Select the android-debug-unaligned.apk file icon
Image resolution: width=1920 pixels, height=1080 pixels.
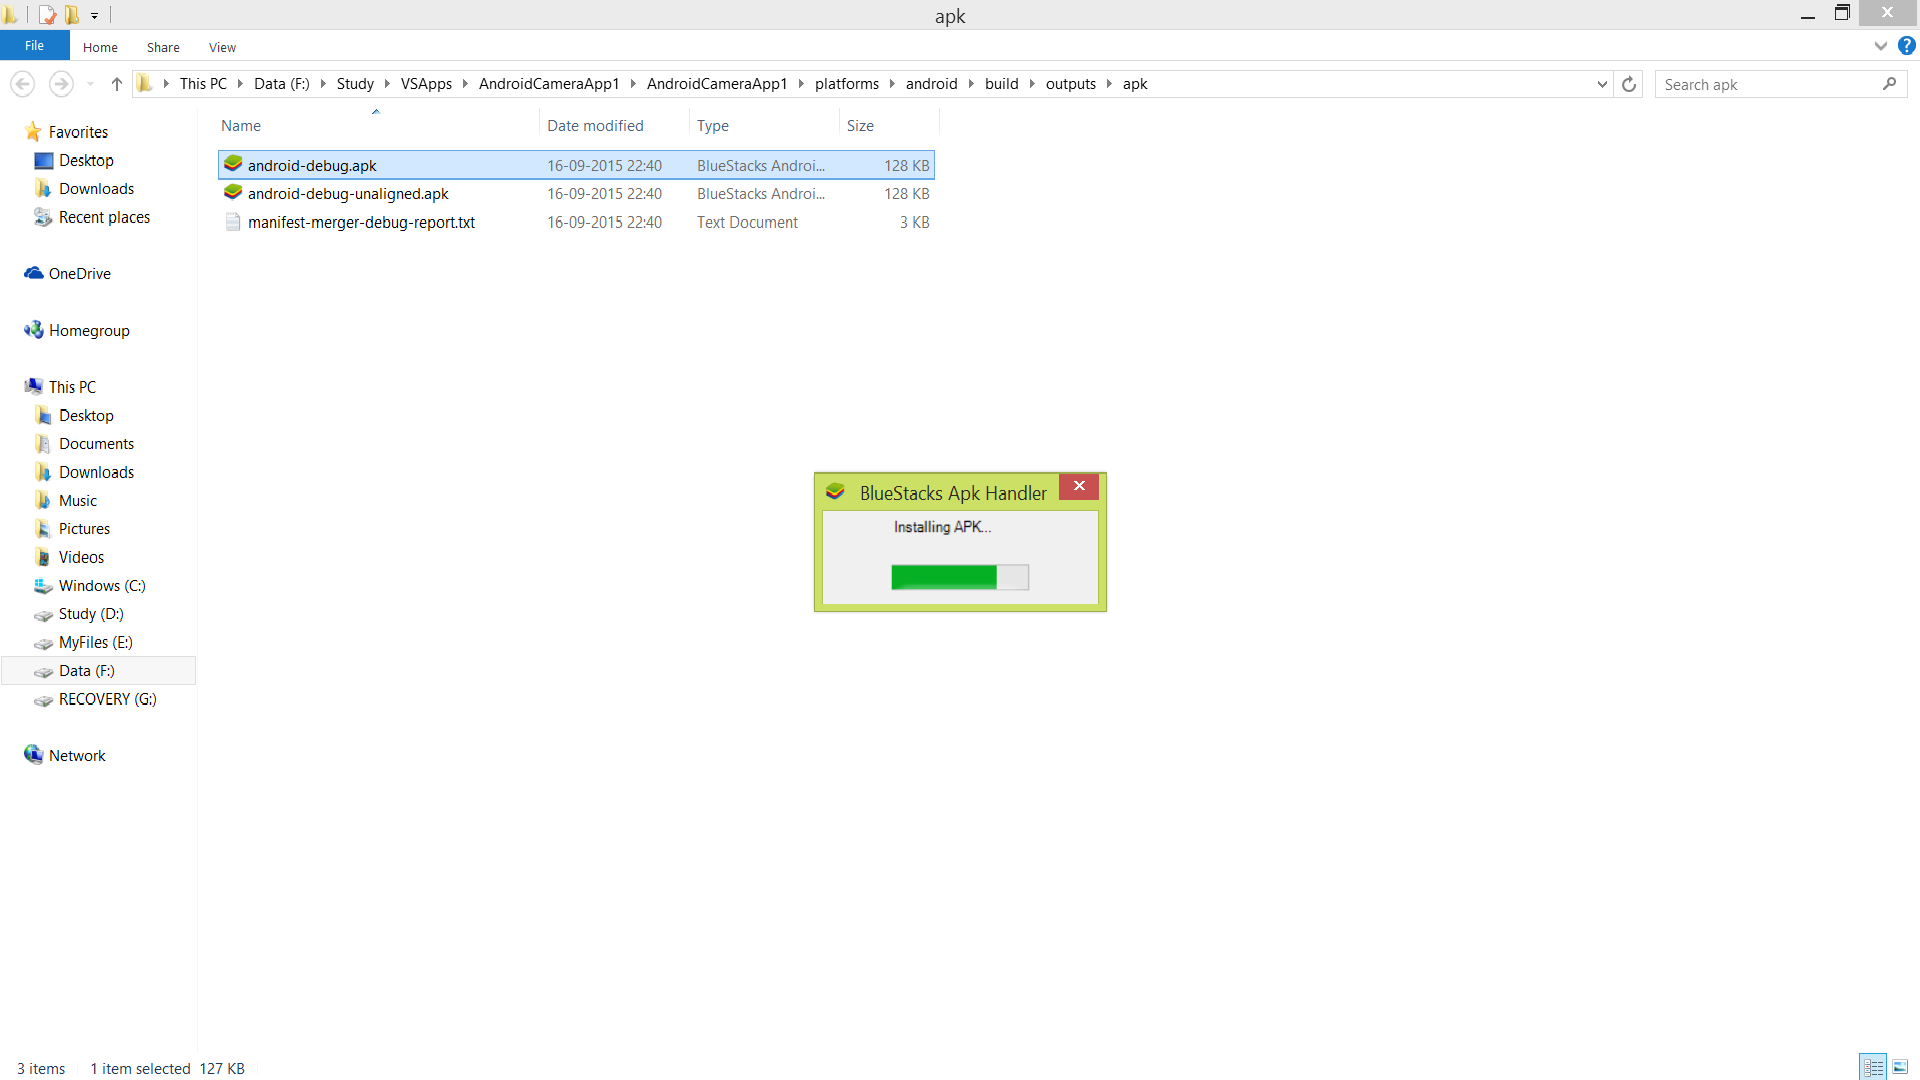pyautogui.click(x=233, y=193)
